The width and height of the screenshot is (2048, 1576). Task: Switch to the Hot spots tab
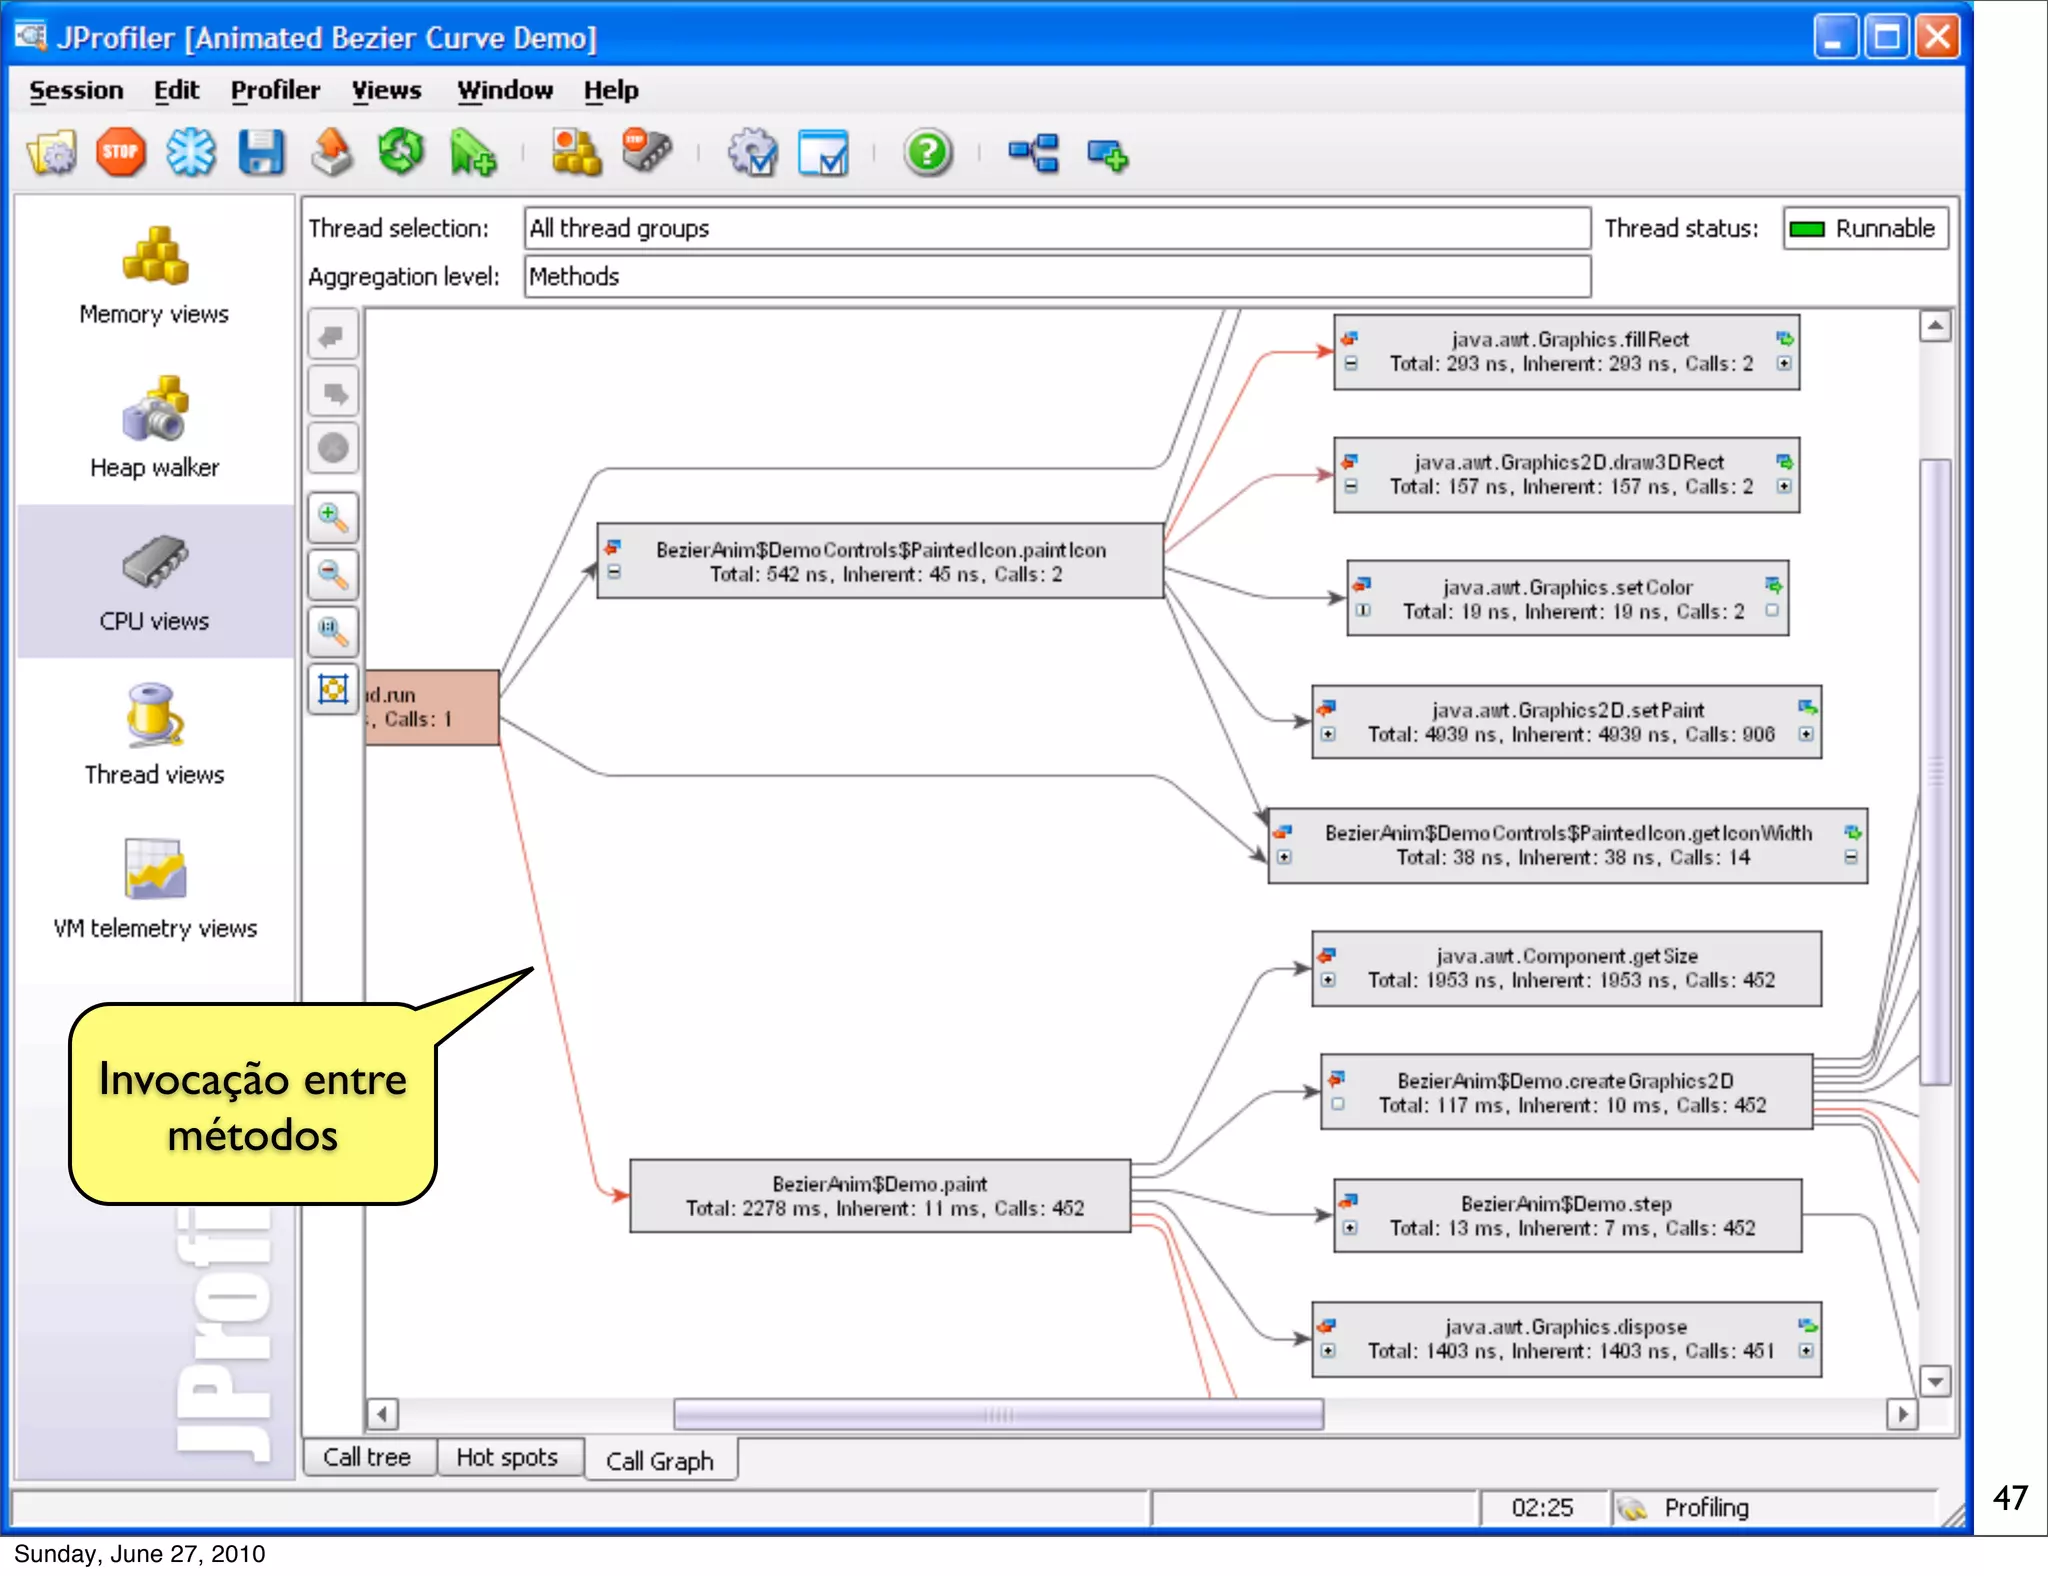[x=507, y=1458]
